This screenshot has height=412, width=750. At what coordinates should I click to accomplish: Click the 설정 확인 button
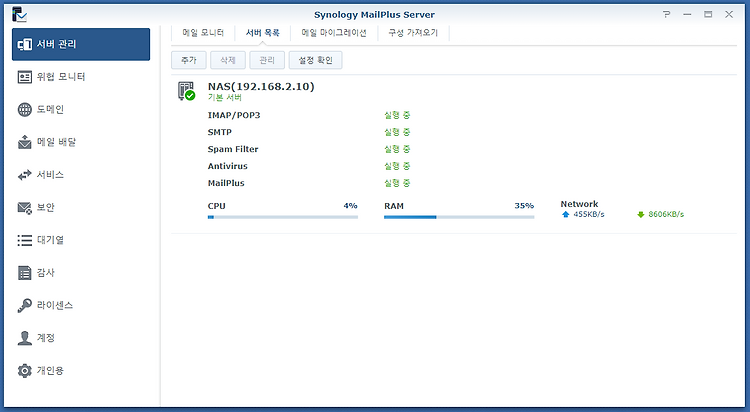point(315,60)
